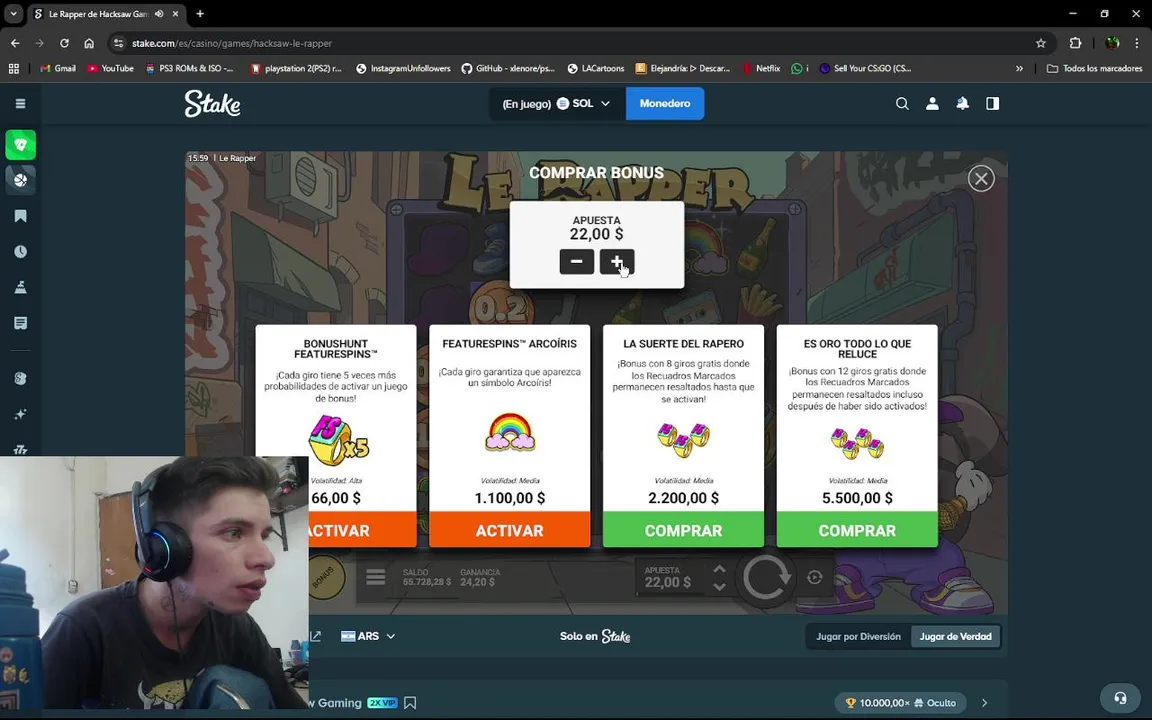Viewport: 1152px width, 720px height.
Task: Bookmark this page with star icon
Action: coord(1040,43)
